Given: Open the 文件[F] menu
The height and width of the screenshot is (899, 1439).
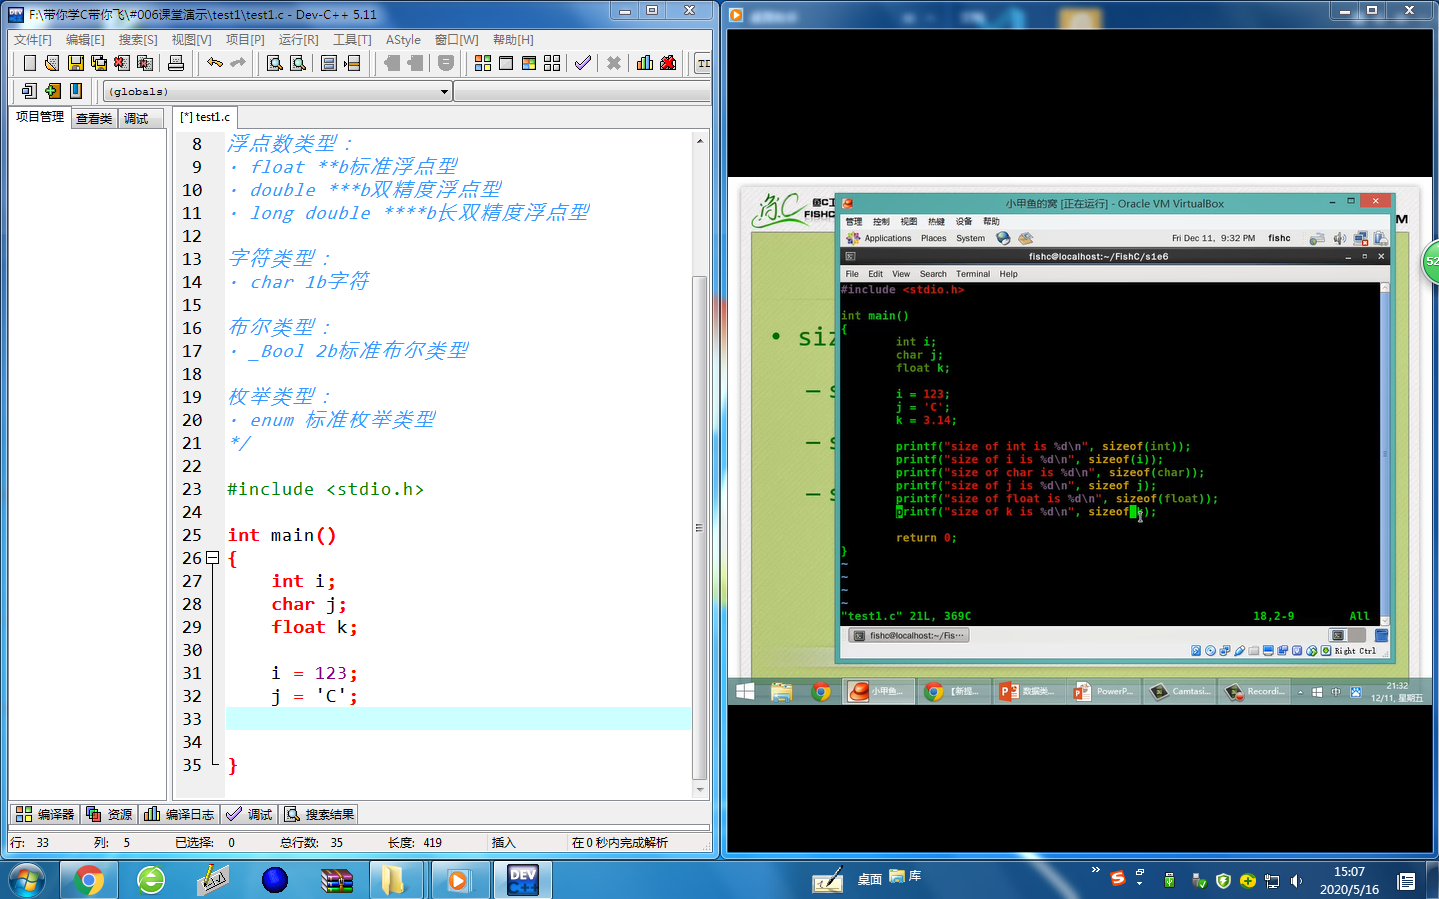Looking at the screenshot, I should click(33, 40).
